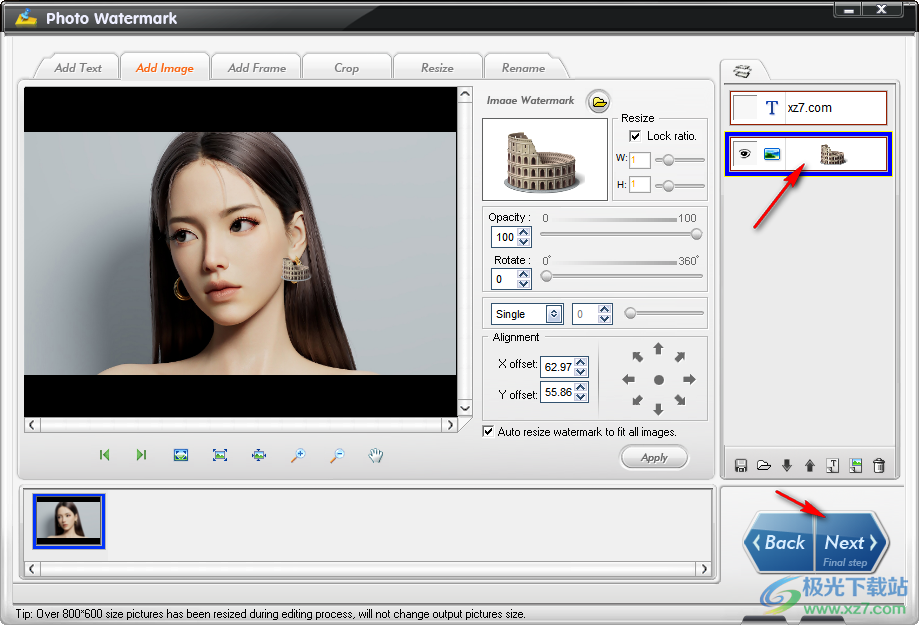The height and width of the screenshot is (625, 919).
Task: Go to the first image in the preview controls
Action: (x=104, y=455)
